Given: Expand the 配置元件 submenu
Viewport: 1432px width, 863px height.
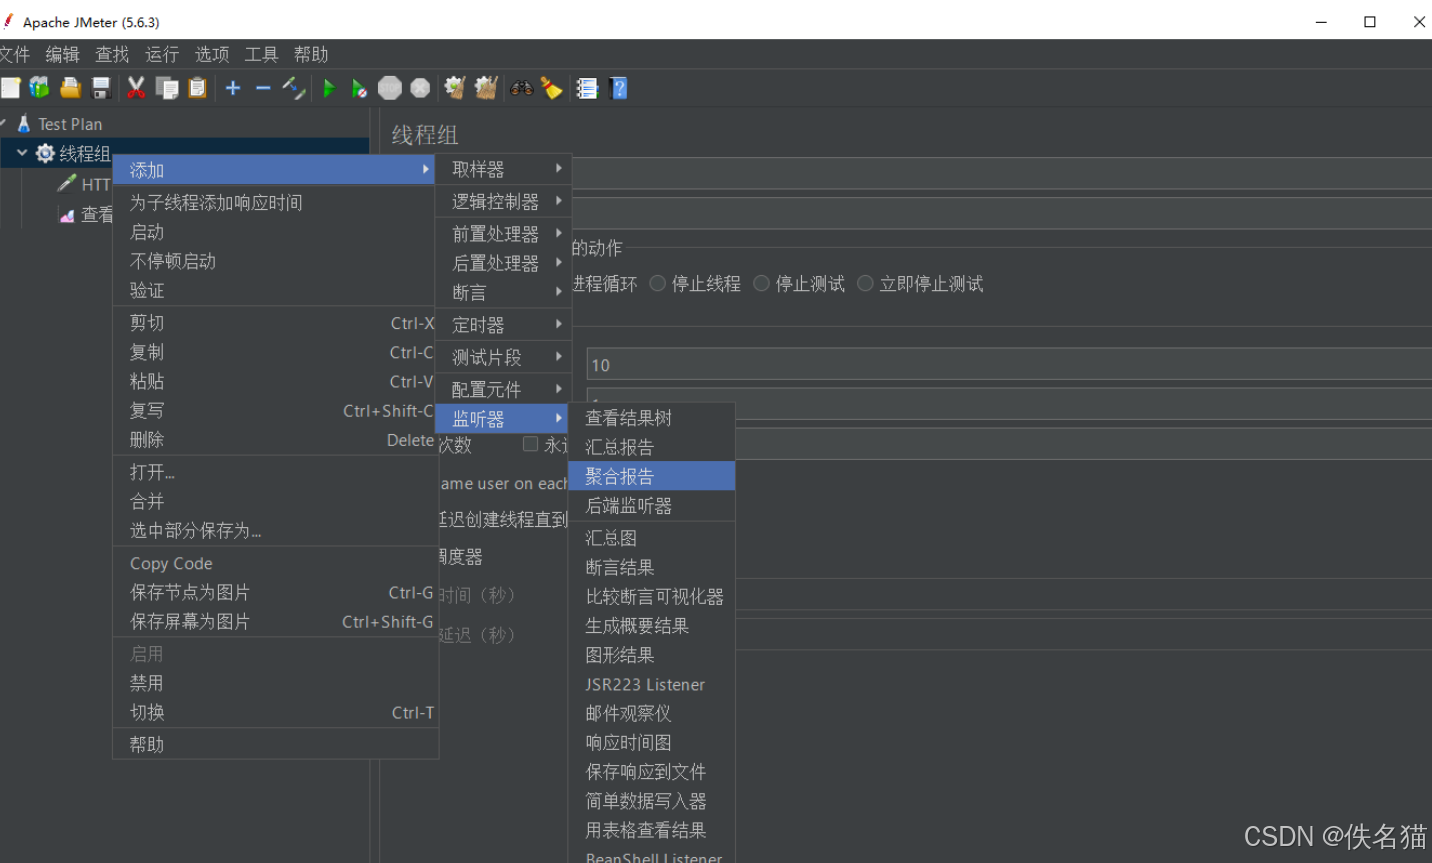Looking at the screenshot, I should pos(503,388).
